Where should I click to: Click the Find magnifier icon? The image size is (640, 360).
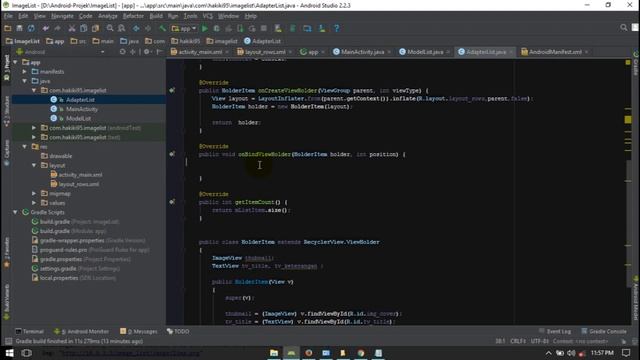coord(110,28)
